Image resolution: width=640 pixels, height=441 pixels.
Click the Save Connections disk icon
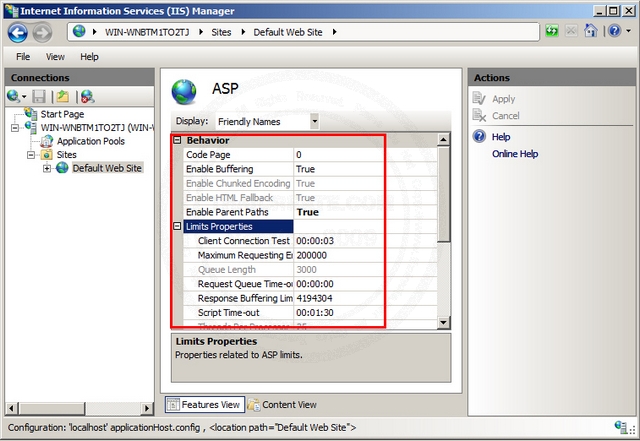coord(39,96)
